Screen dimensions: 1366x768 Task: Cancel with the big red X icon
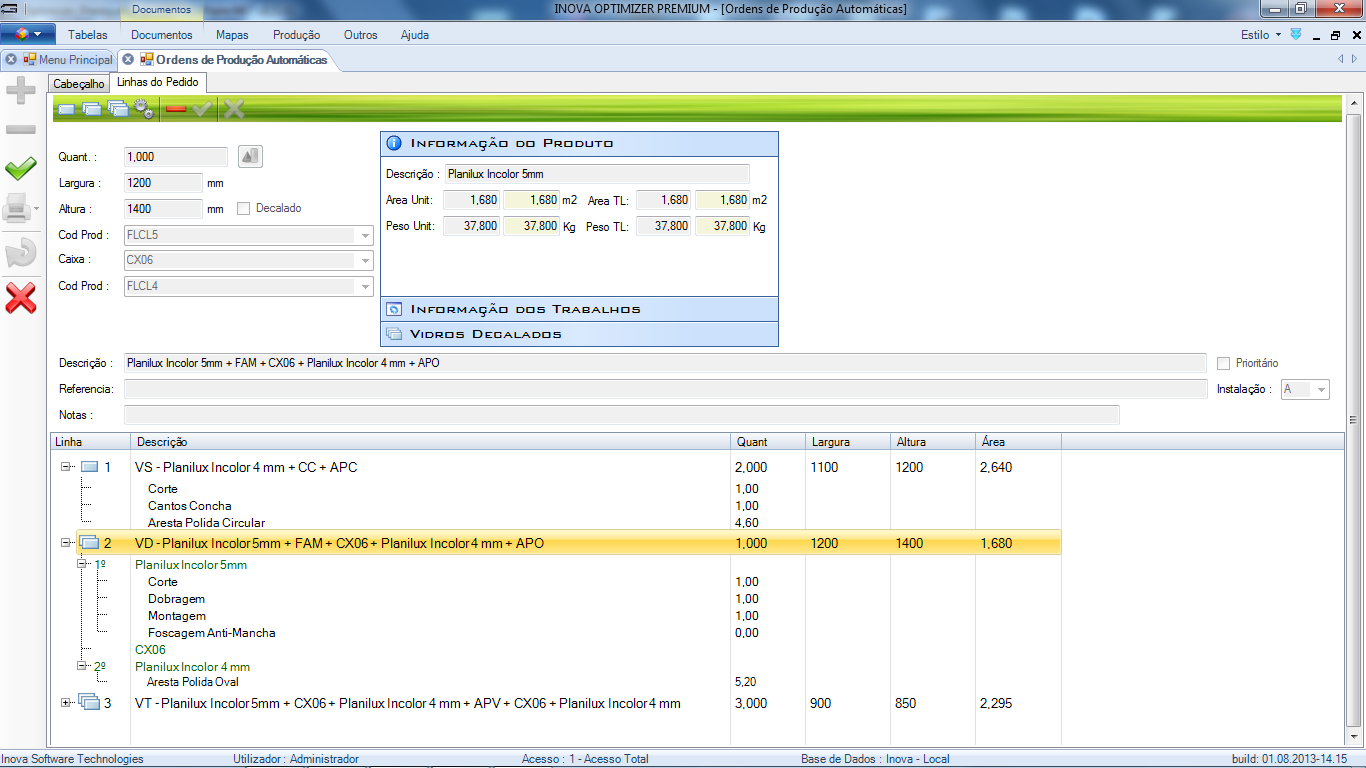click(x=21, y=297)
